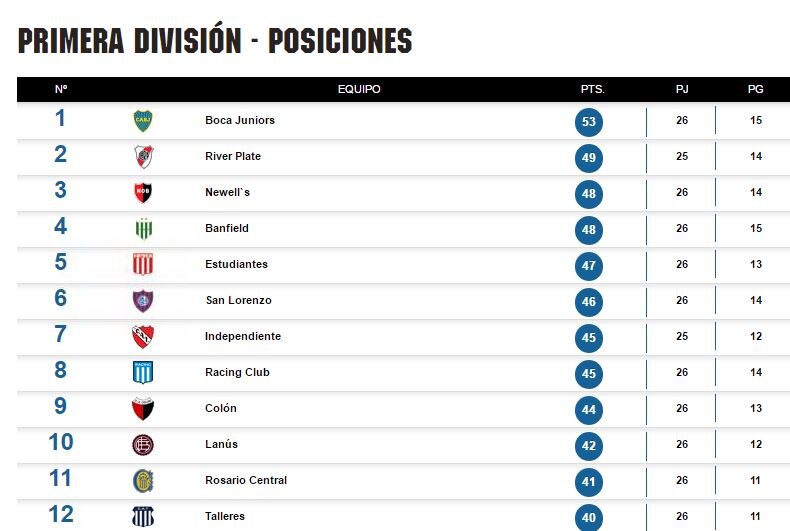This screenshot has height=531, width=790.
Task: Sort by the PTS. column header
Action: (x=592, y=89)
